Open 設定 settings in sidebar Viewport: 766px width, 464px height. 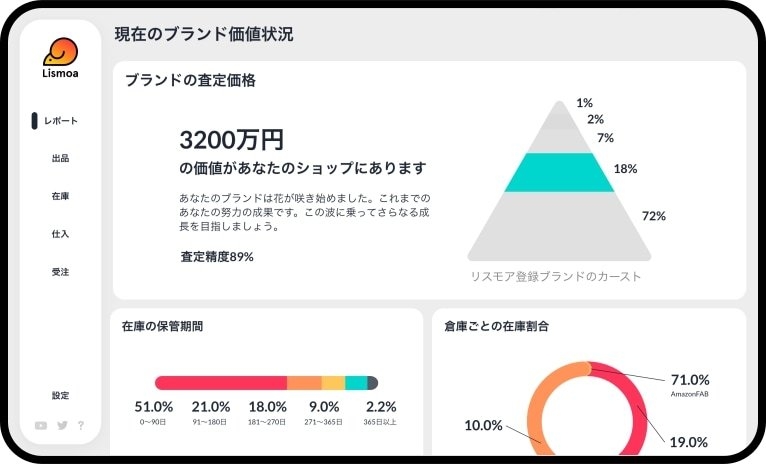pos(60,395)
